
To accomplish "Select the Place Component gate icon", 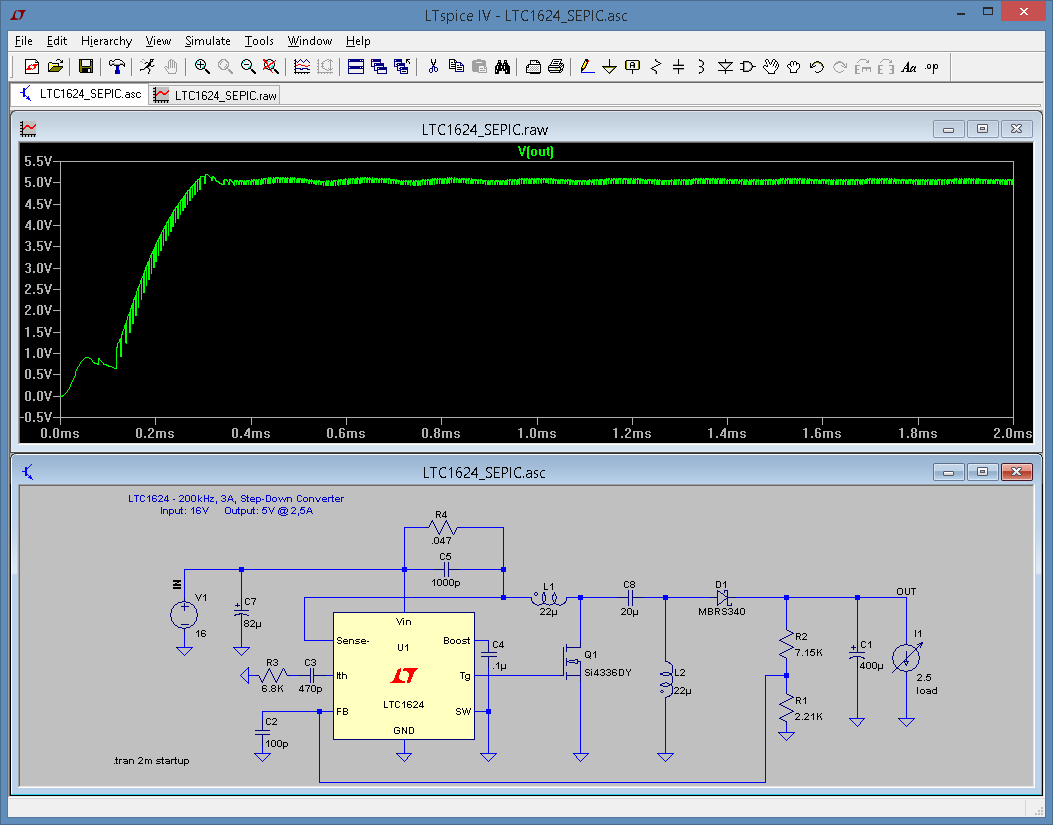I will tap(747, 67).
